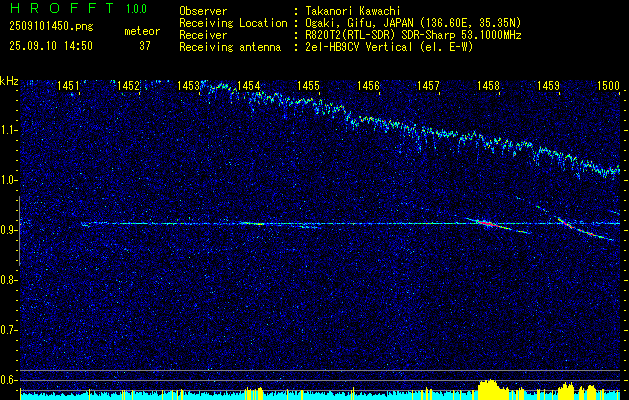Click the 1453 time marker
The width and height of the screenshot is (629, 400).
pyautogui.click(x=189, y=85)
